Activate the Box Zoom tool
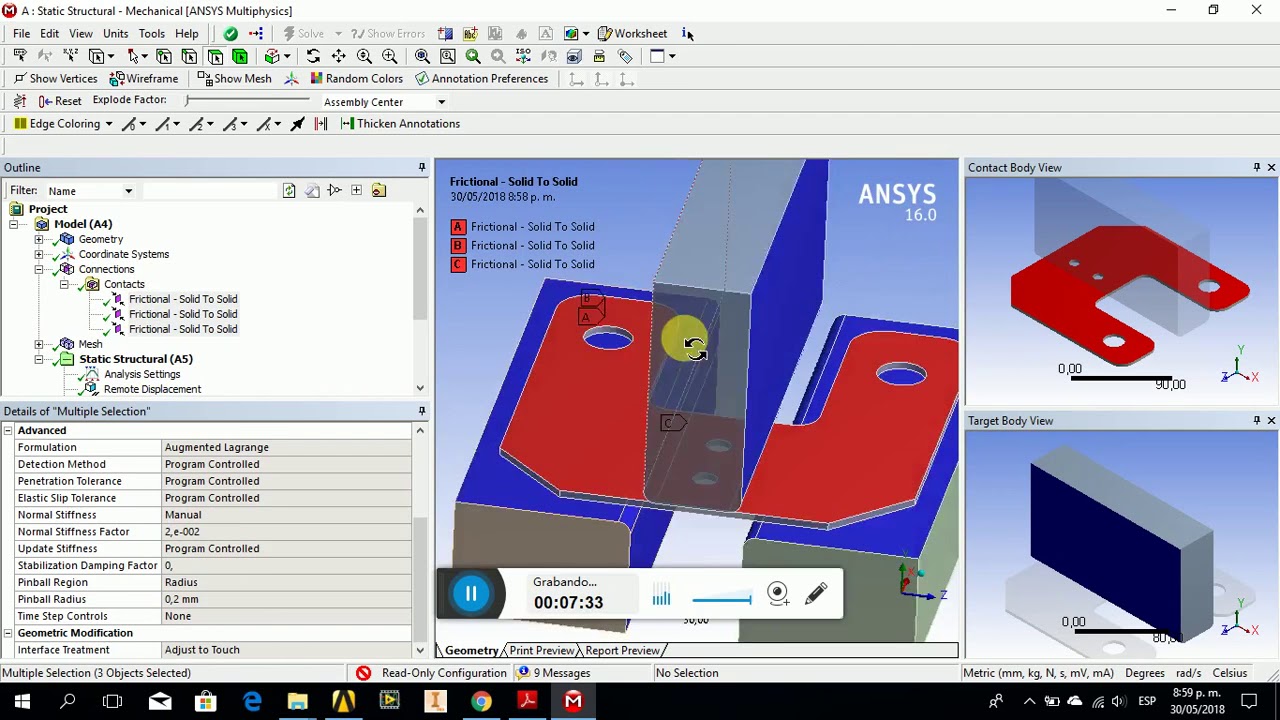Screen dimensions: 1280x720 pos(389,56)
